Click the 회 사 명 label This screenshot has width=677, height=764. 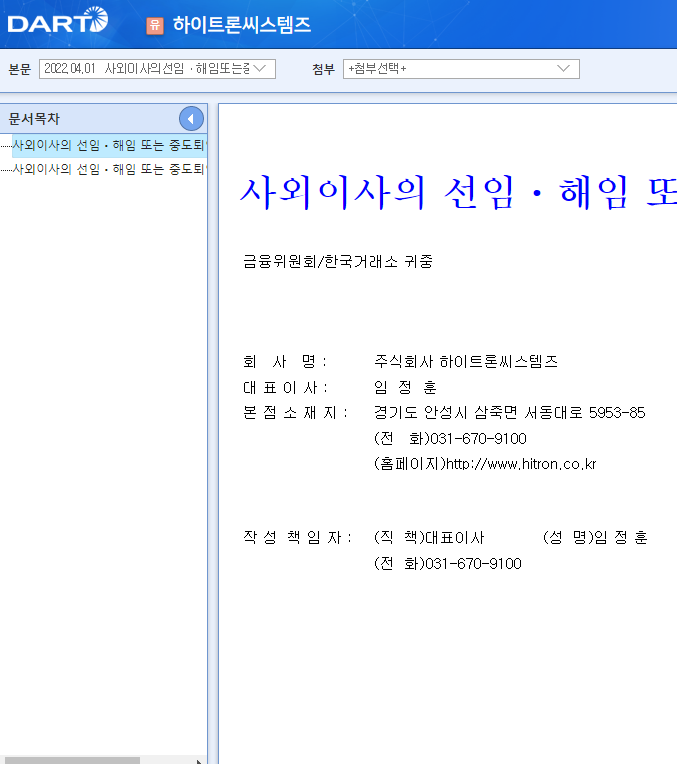tap(285, 362)
